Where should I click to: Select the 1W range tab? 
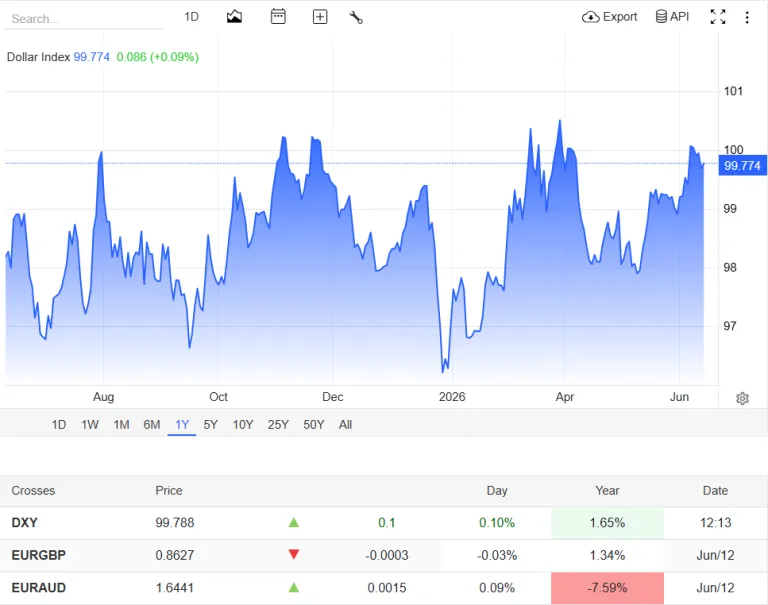coord(90,425)
